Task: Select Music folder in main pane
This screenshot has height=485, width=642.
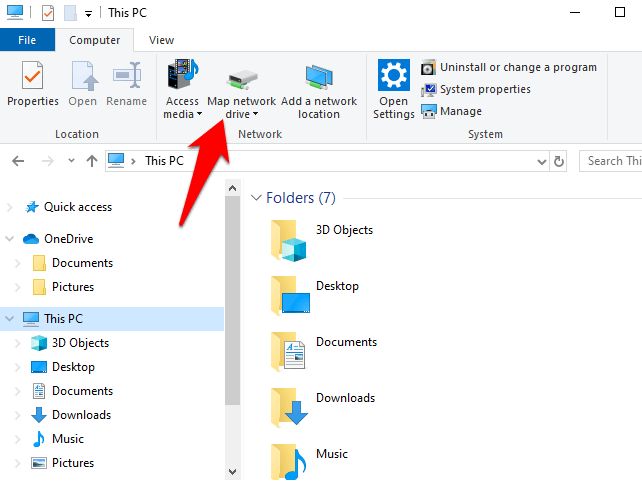Action: tap(310, 461)
